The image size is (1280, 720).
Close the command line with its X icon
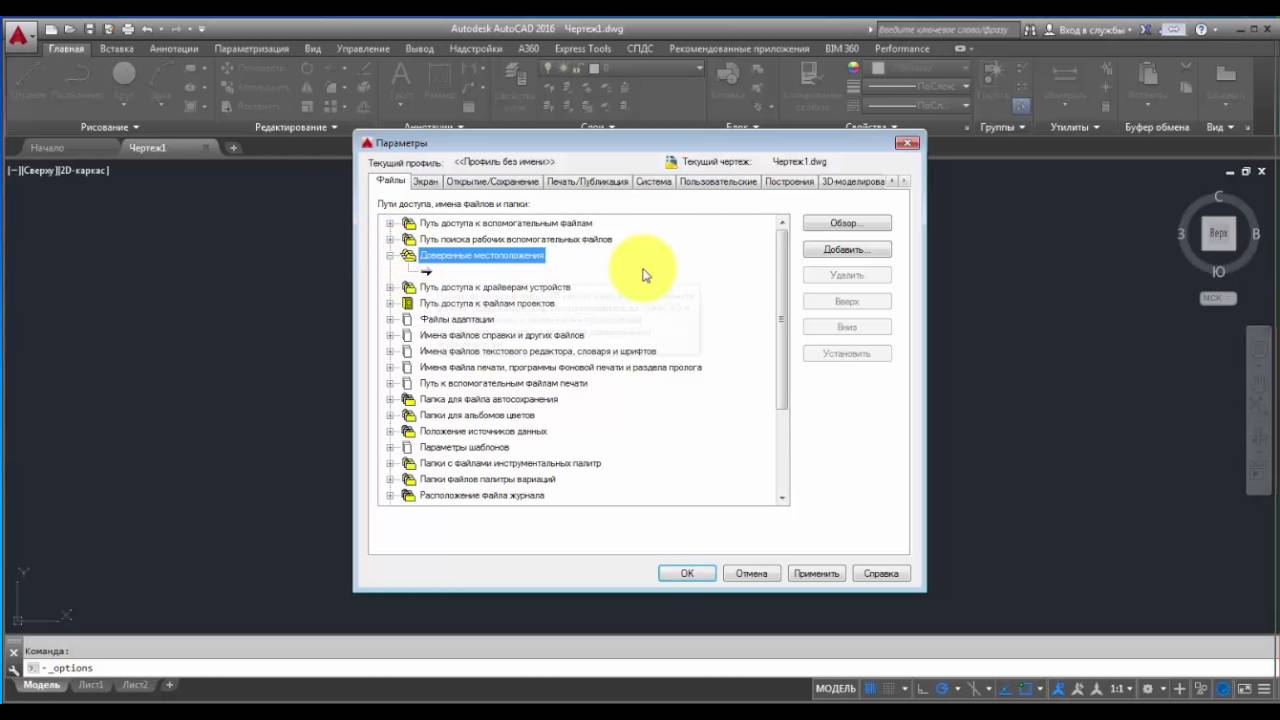click(14, 652)
